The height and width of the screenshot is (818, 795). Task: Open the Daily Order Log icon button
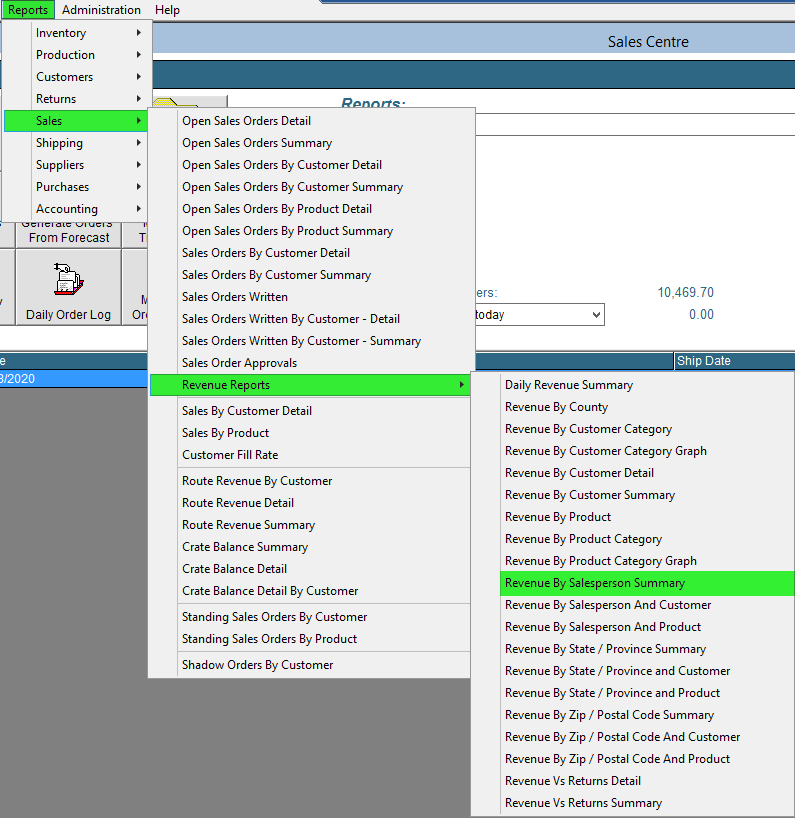click(68, 287)
